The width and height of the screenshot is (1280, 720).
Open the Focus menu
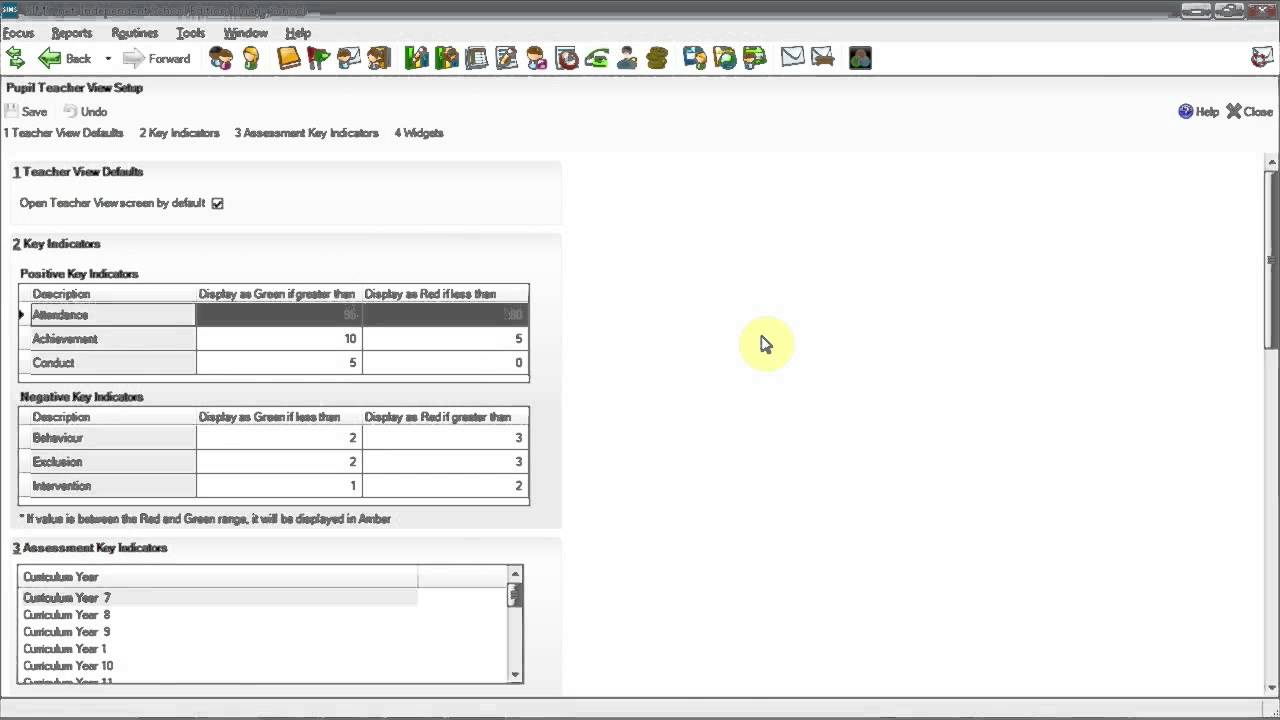18,33
